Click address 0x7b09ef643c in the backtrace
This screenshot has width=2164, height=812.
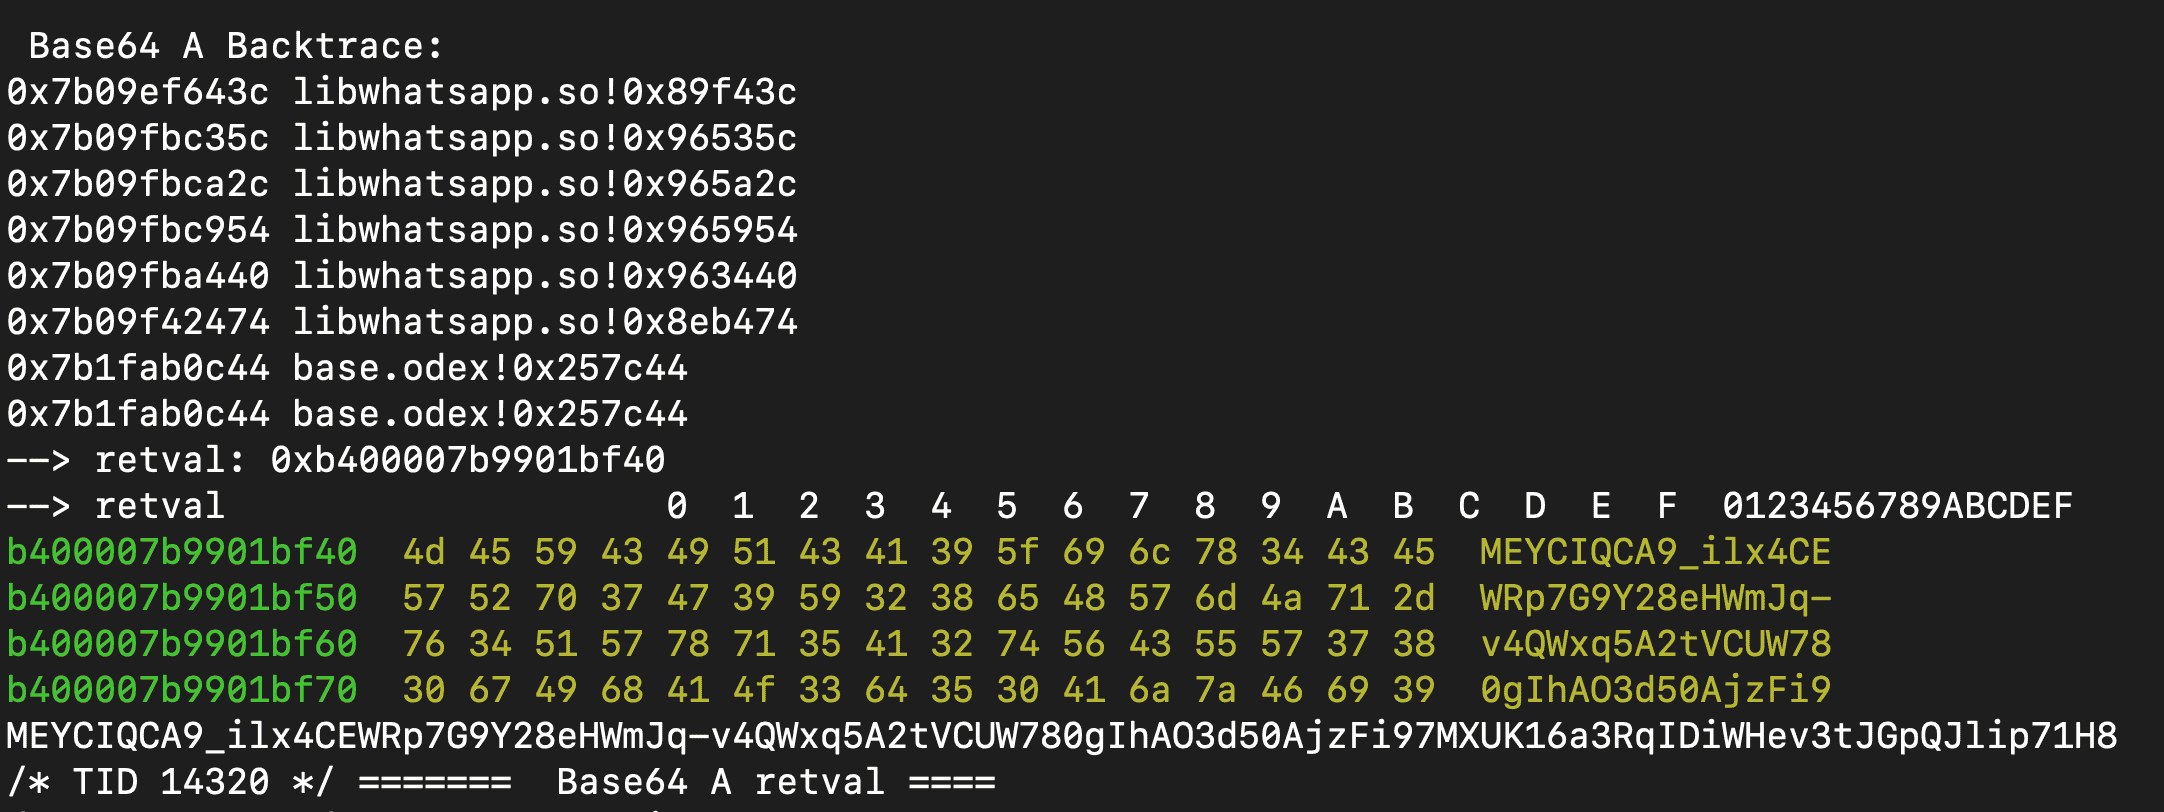[138, 92]
